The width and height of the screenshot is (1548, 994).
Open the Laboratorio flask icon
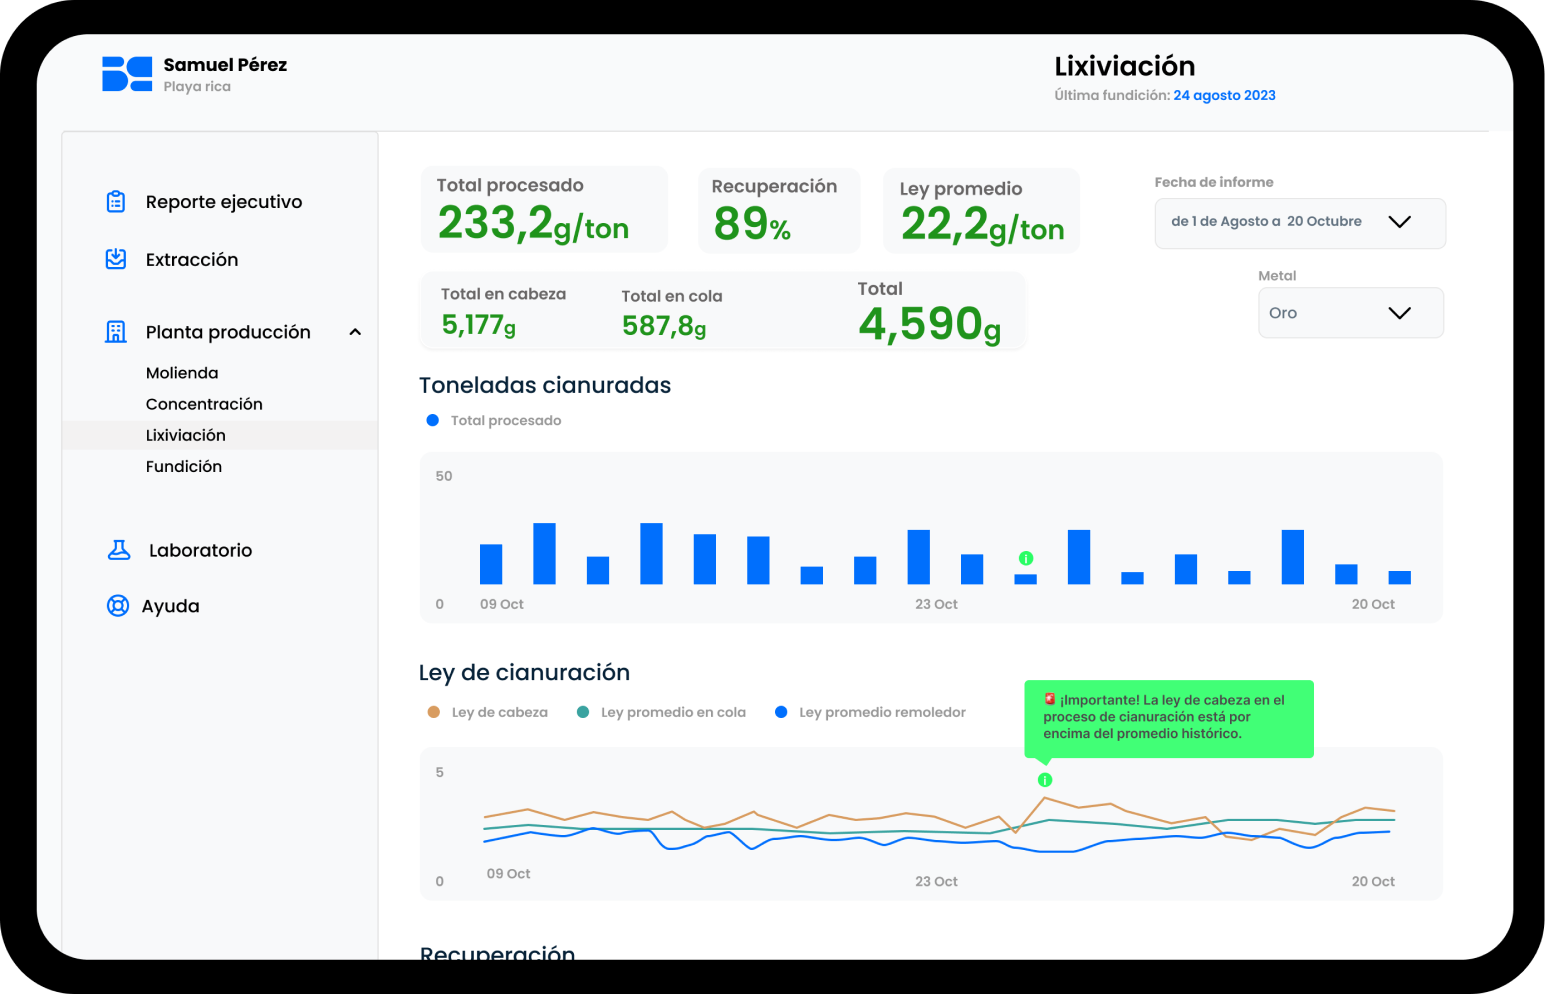point(118,549)
